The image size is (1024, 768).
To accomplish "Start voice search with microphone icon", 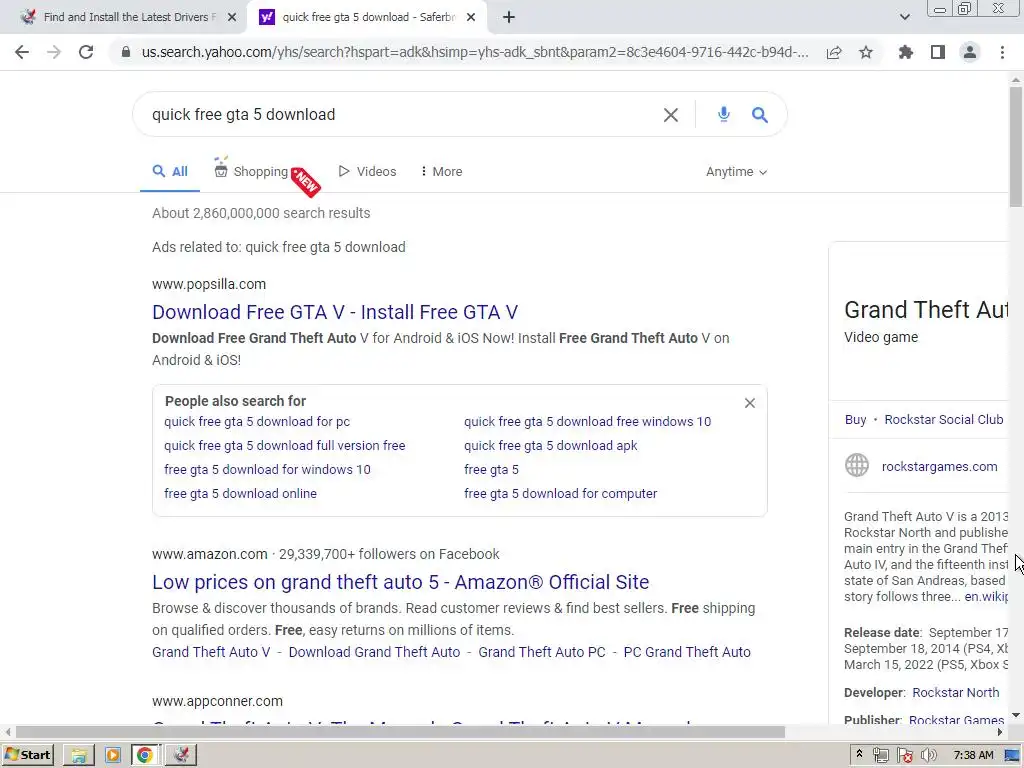I will tap(724, 114).
